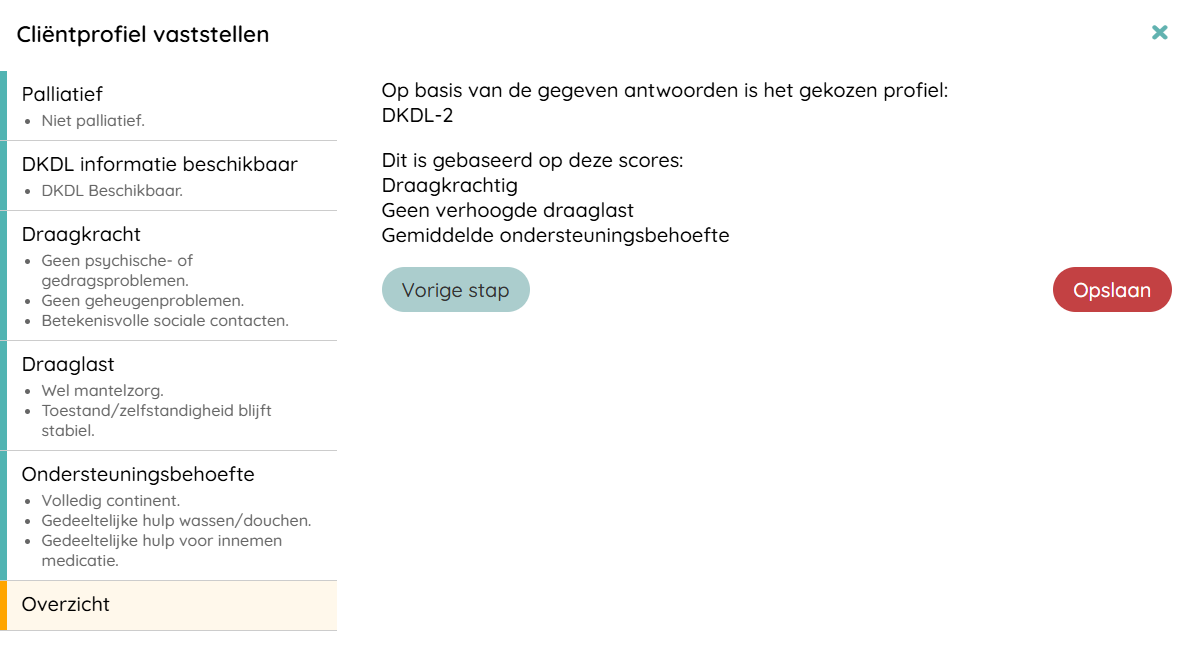The image size is (1195, 651).
Task: Click 'Toestand/zelfstandigheid blijft stabiel.' answer
Action: [156, 421]
